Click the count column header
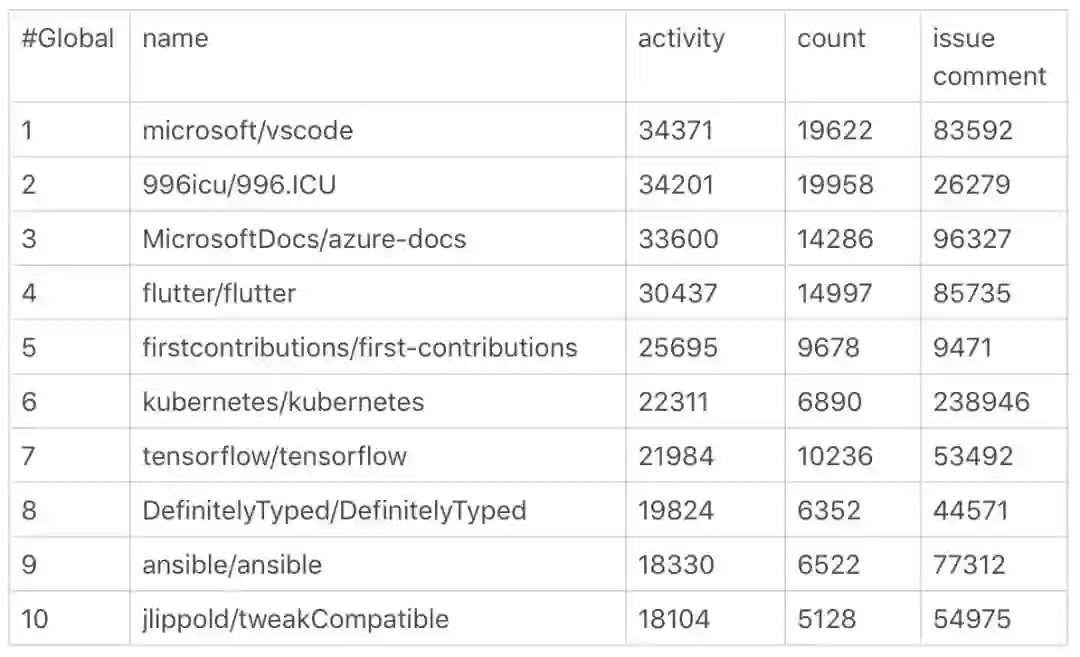The width and height of the screenshot is (1080, 657). click(x=831, y=39)
